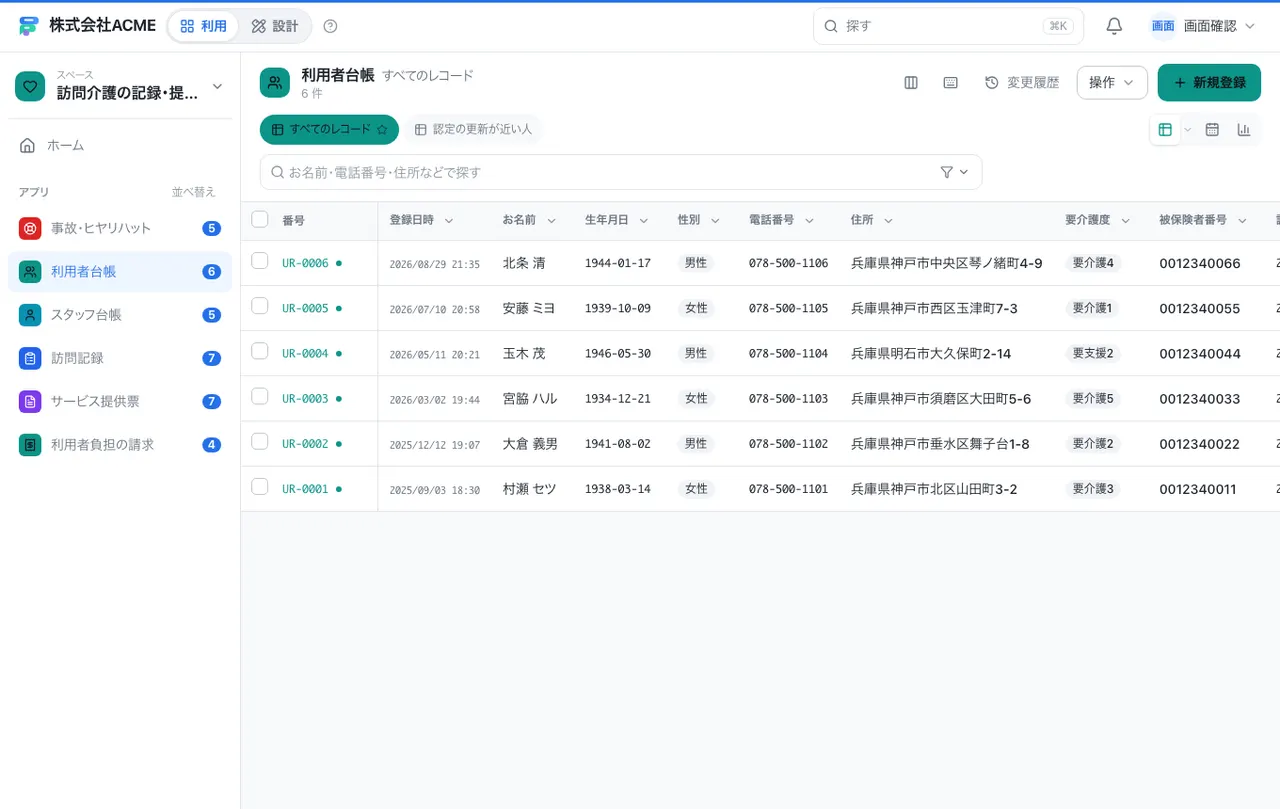This screenshot has width=1280, height=809.
Task: Open スタッフ台帳 app in sidebar
Action: [x=120, y=315]
